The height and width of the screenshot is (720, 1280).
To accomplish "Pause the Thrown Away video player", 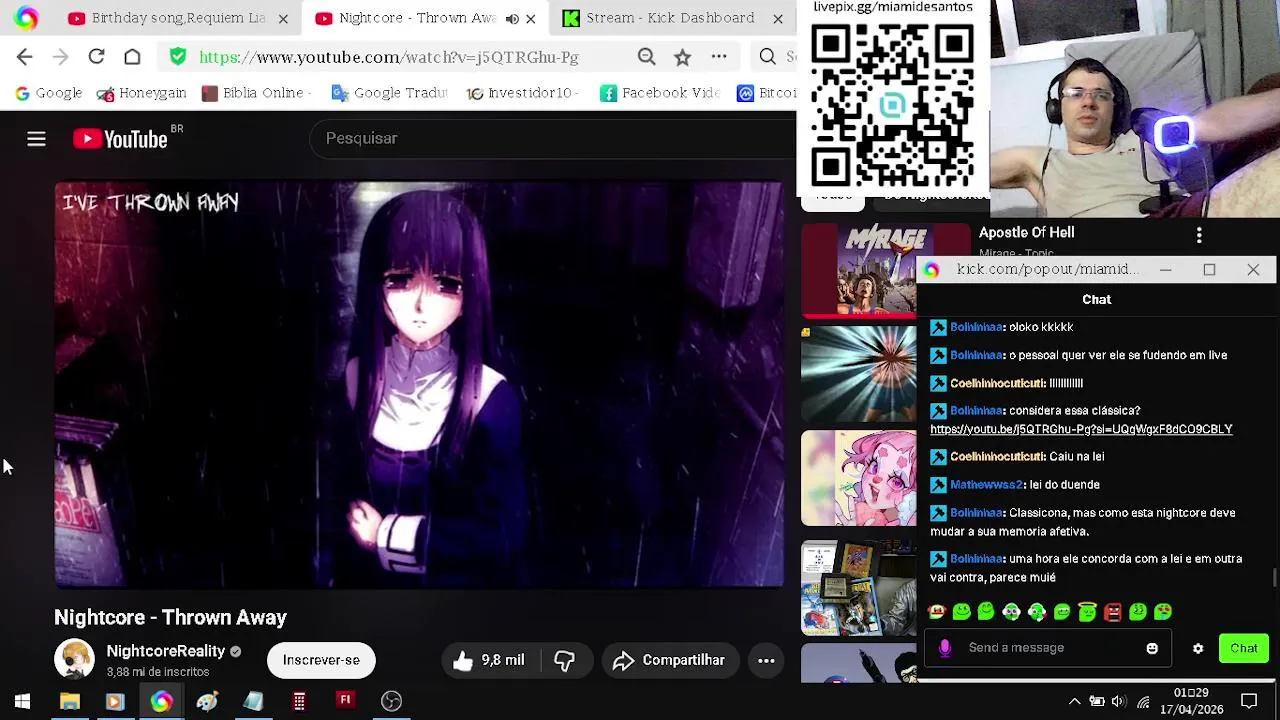I will [420, 384].
